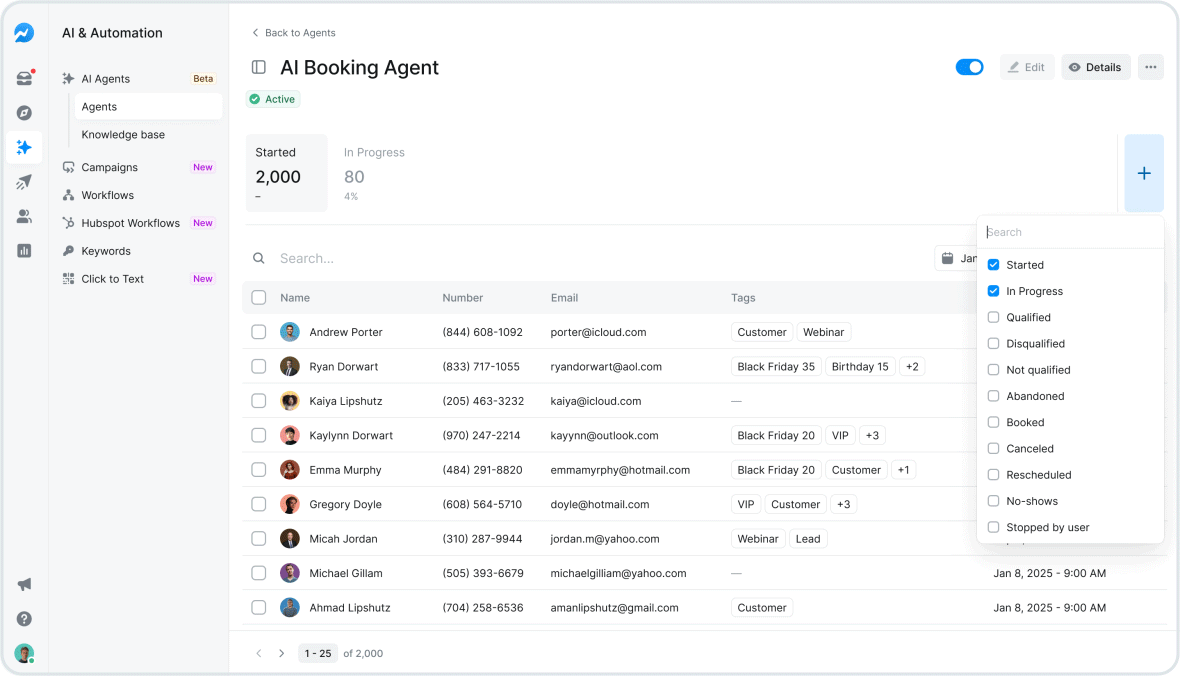Screen dimensions: 1180x676
Task: Open the Help question-mark icon
Action: point(24,619)
